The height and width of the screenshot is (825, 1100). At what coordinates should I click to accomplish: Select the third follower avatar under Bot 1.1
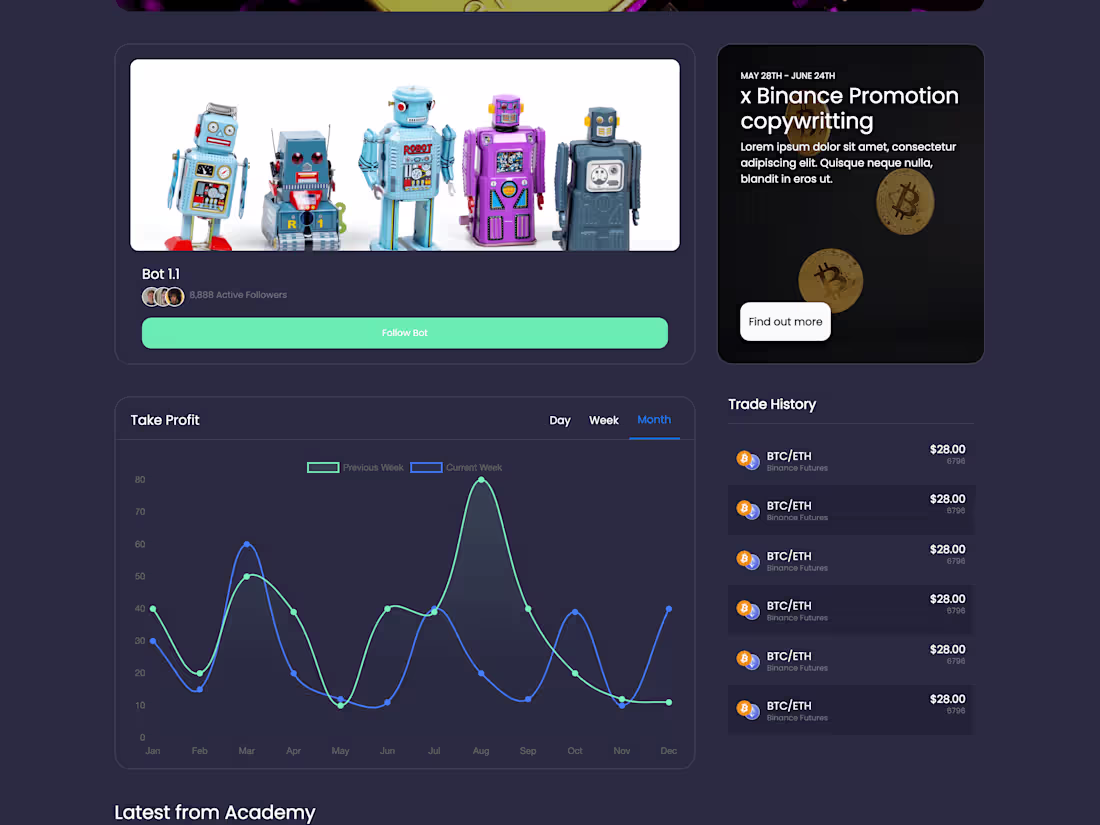pos(175,295)
